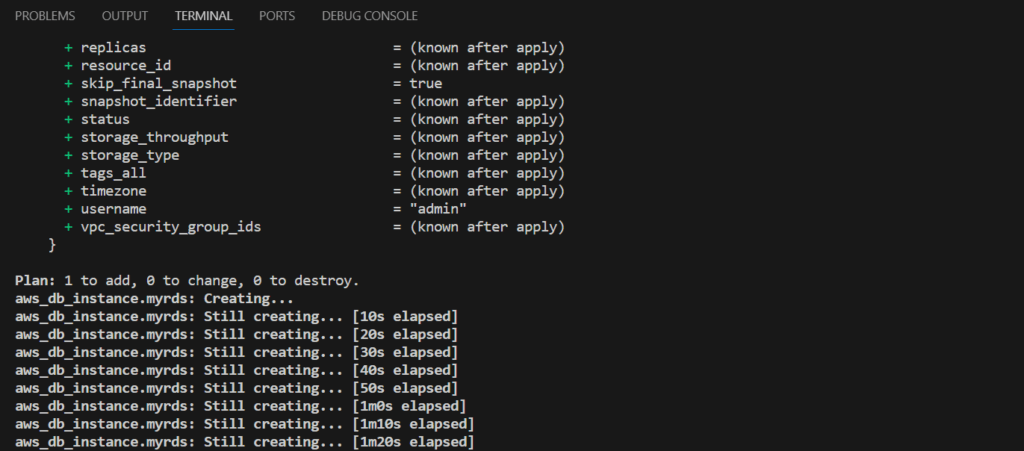Click the "1m0s elapsed" log line
This screenshot has height=451, width=1024.
click(240, 406)
